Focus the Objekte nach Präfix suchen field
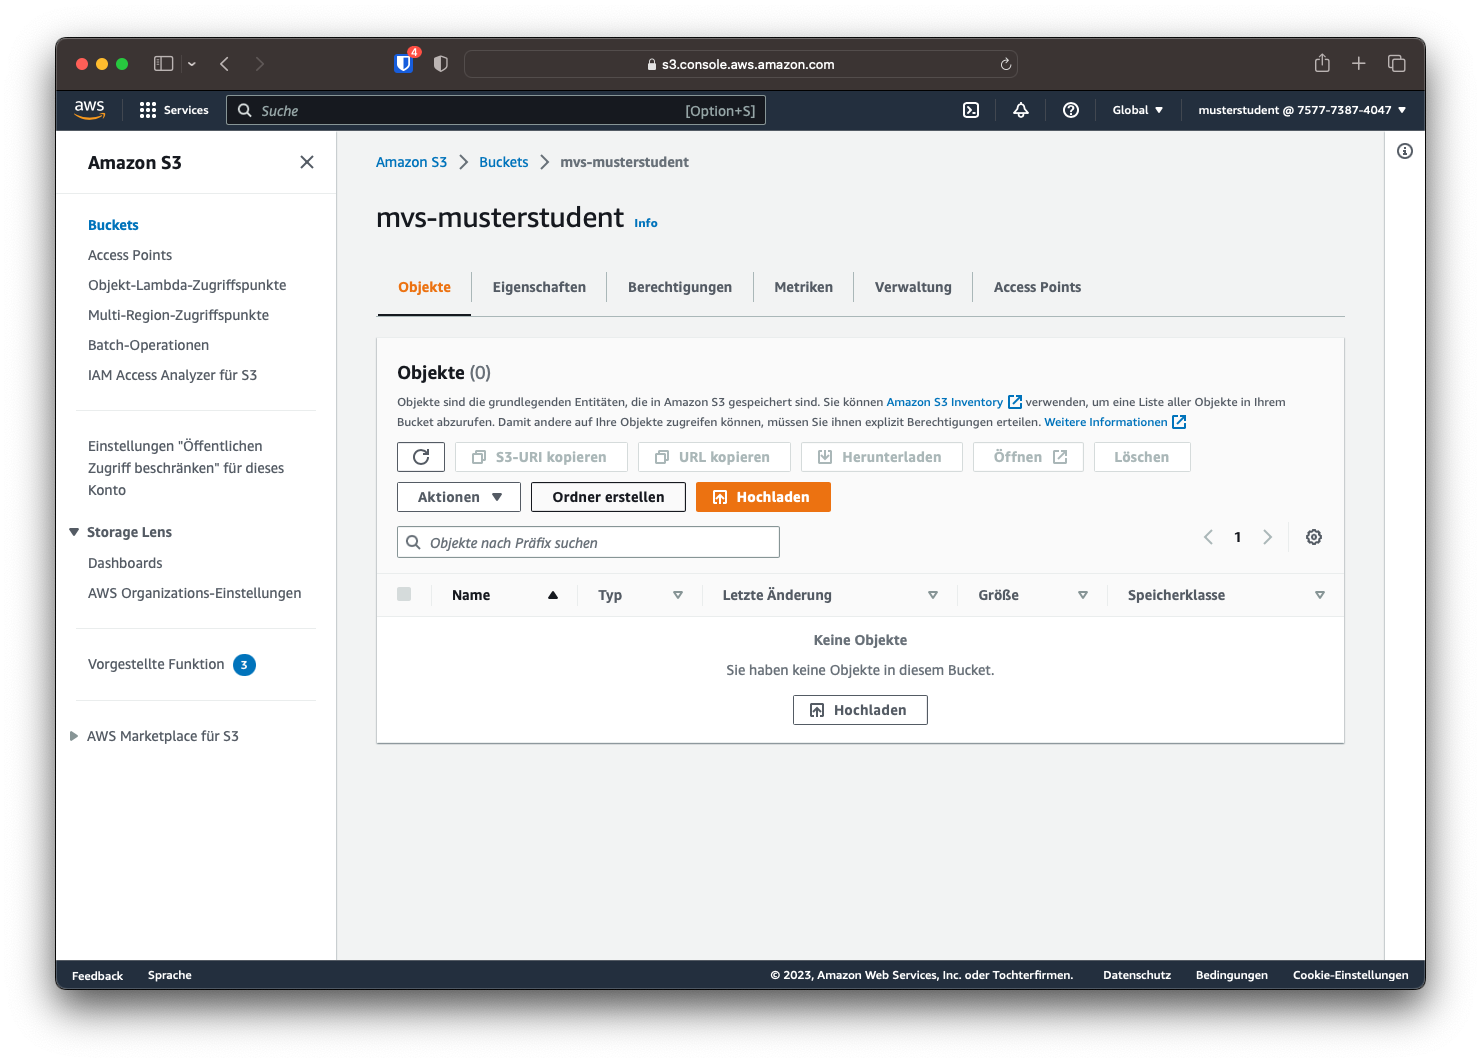Viewport: 1481px width, 1063px height. tap(588, 542)
